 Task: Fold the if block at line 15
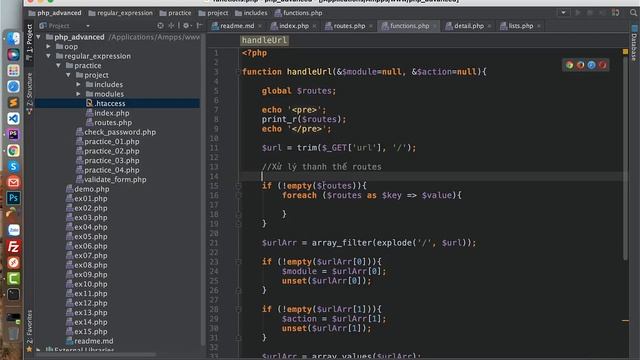pyautogui.click(x=238, y=186)
